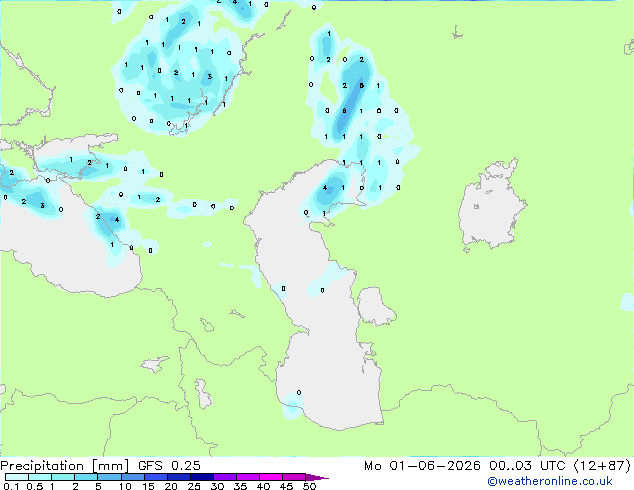Click the '00..03 UTC' time text
The height and width of the screenshot is (490, 634).
[527, 466]
